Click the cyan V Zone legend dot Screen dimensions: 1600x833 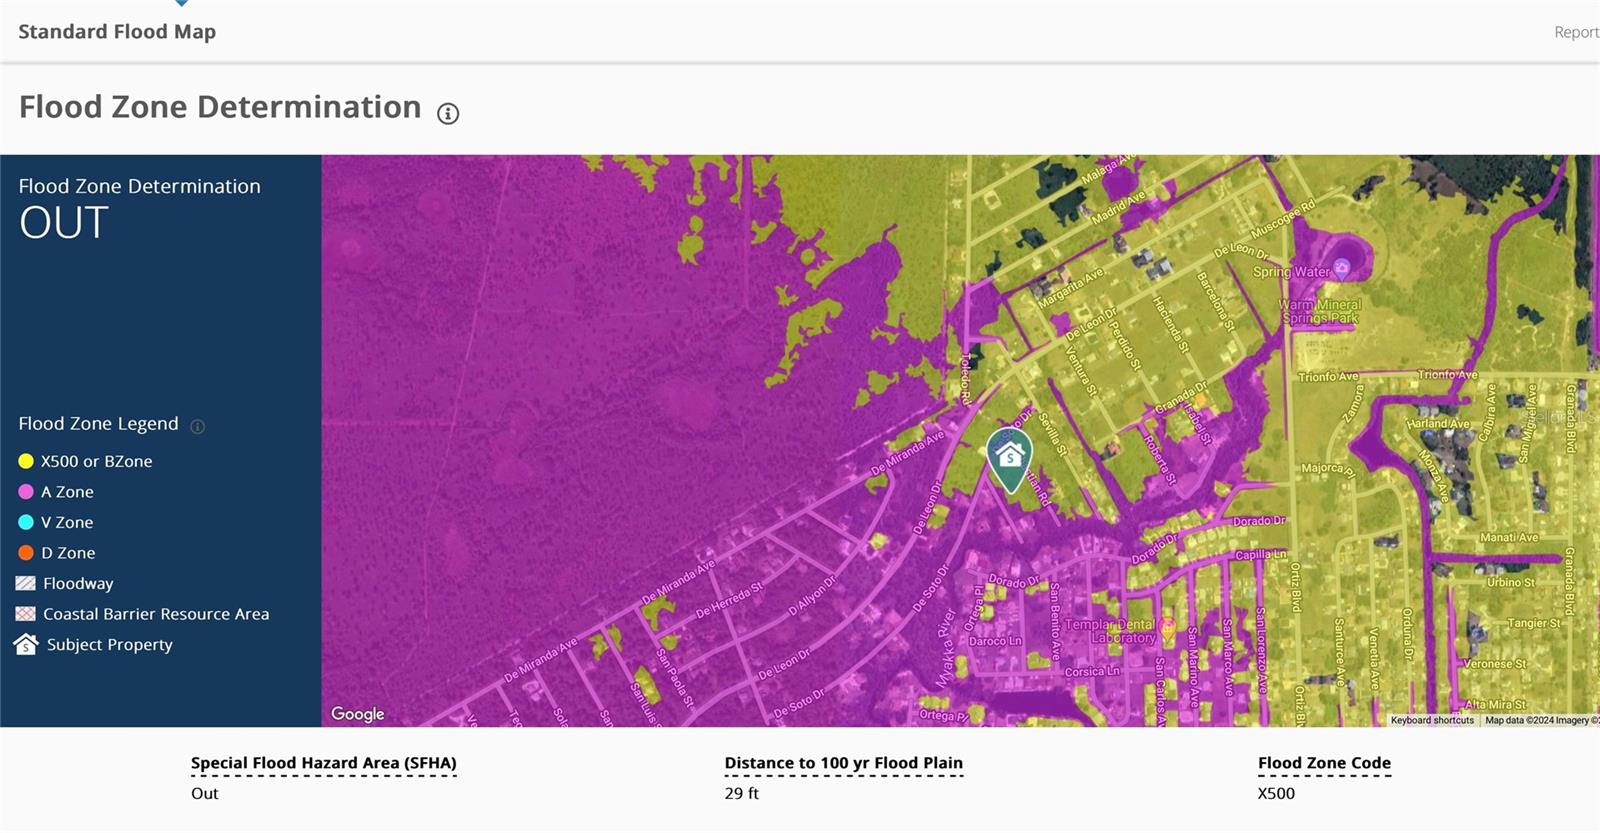click(26, 522)
